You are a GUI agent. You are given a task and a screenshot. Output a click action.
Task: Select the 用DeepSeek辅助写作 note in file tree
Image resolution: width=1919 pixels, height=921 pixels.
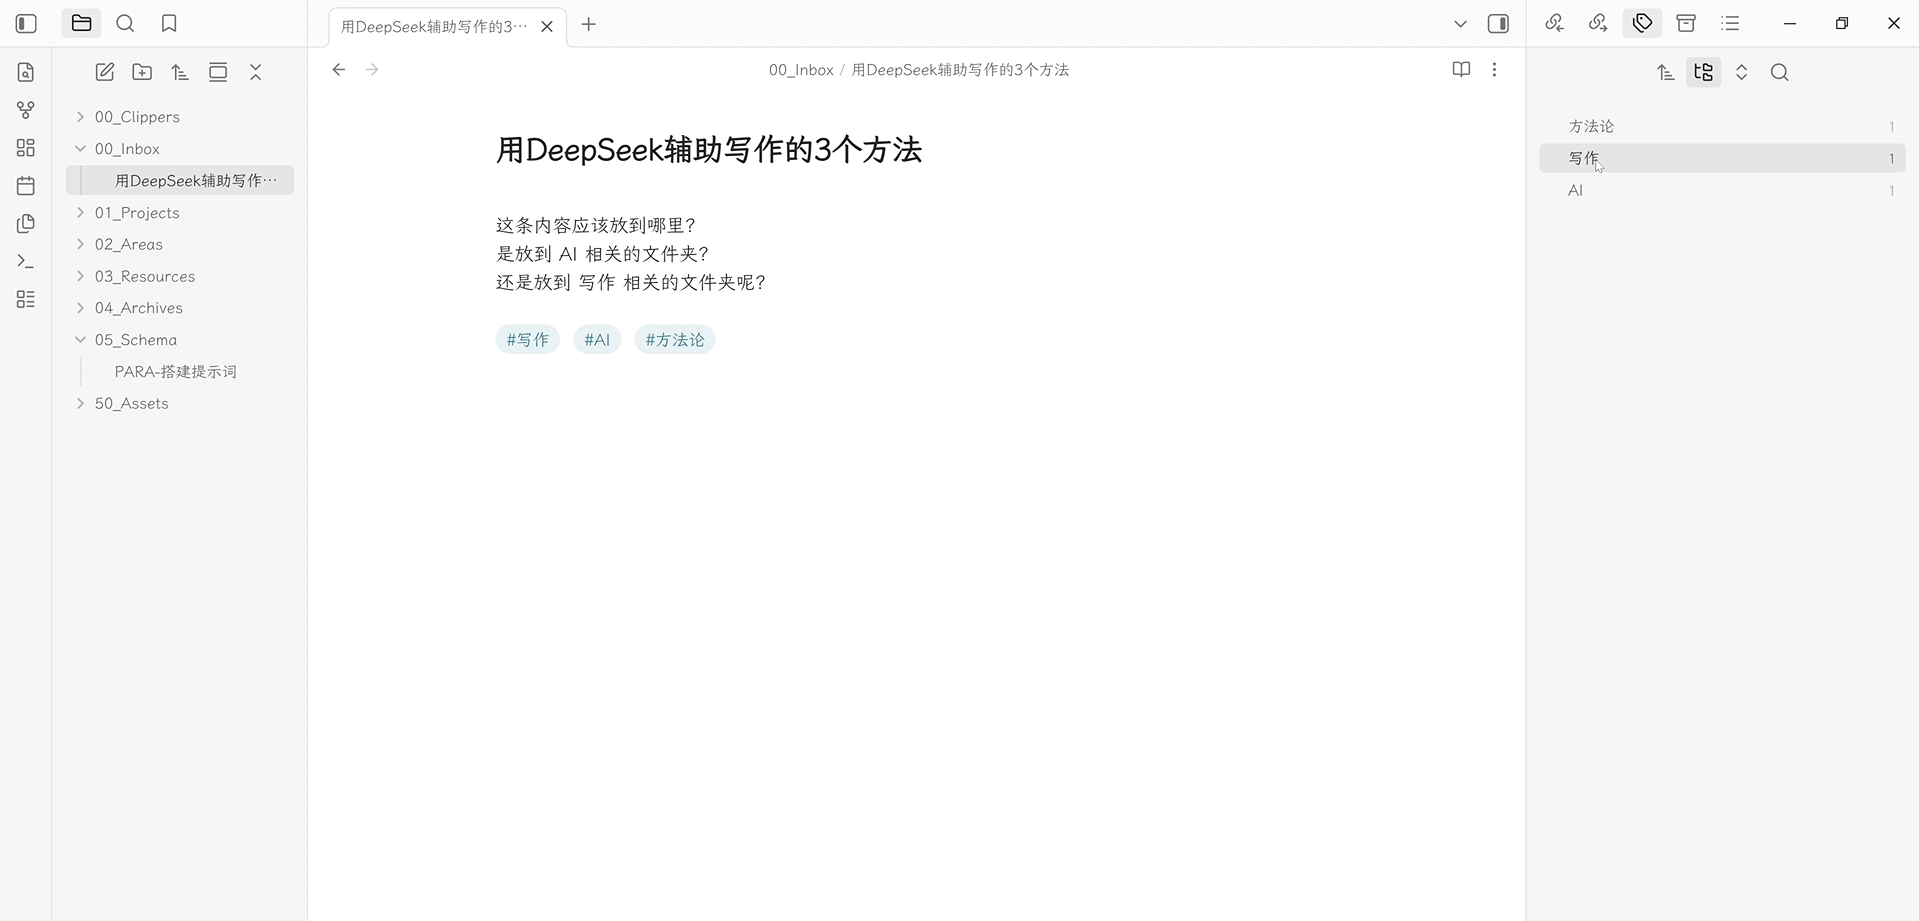[180, 181]
